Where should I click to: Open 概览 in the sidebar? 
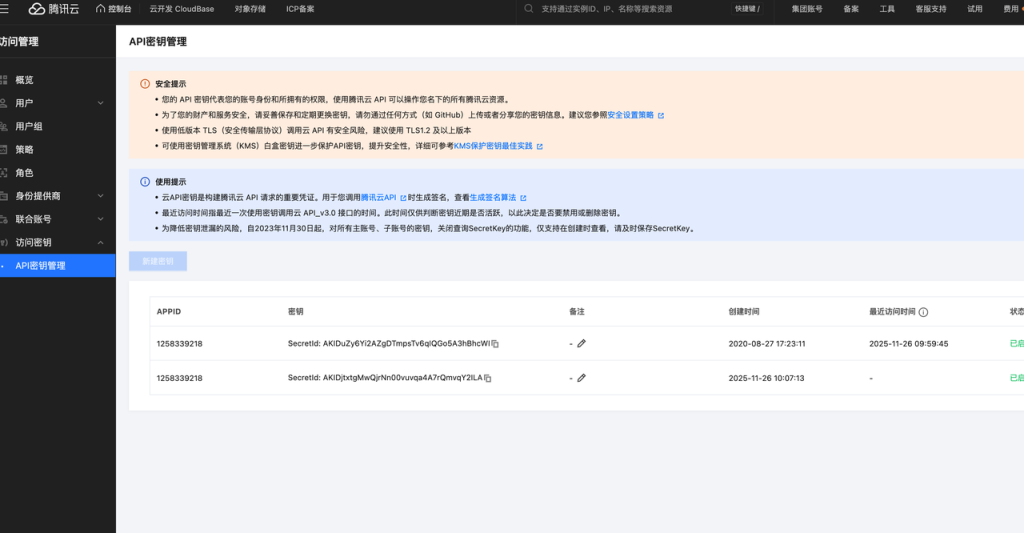(24, 80)
